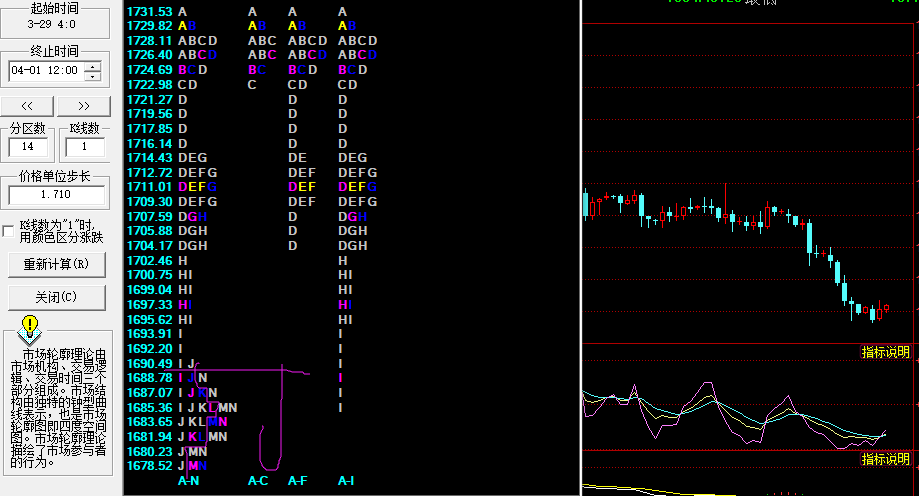The image size is (919, 496).
Task: Select the A-N profile column label
Action: [x=188, y=481]
